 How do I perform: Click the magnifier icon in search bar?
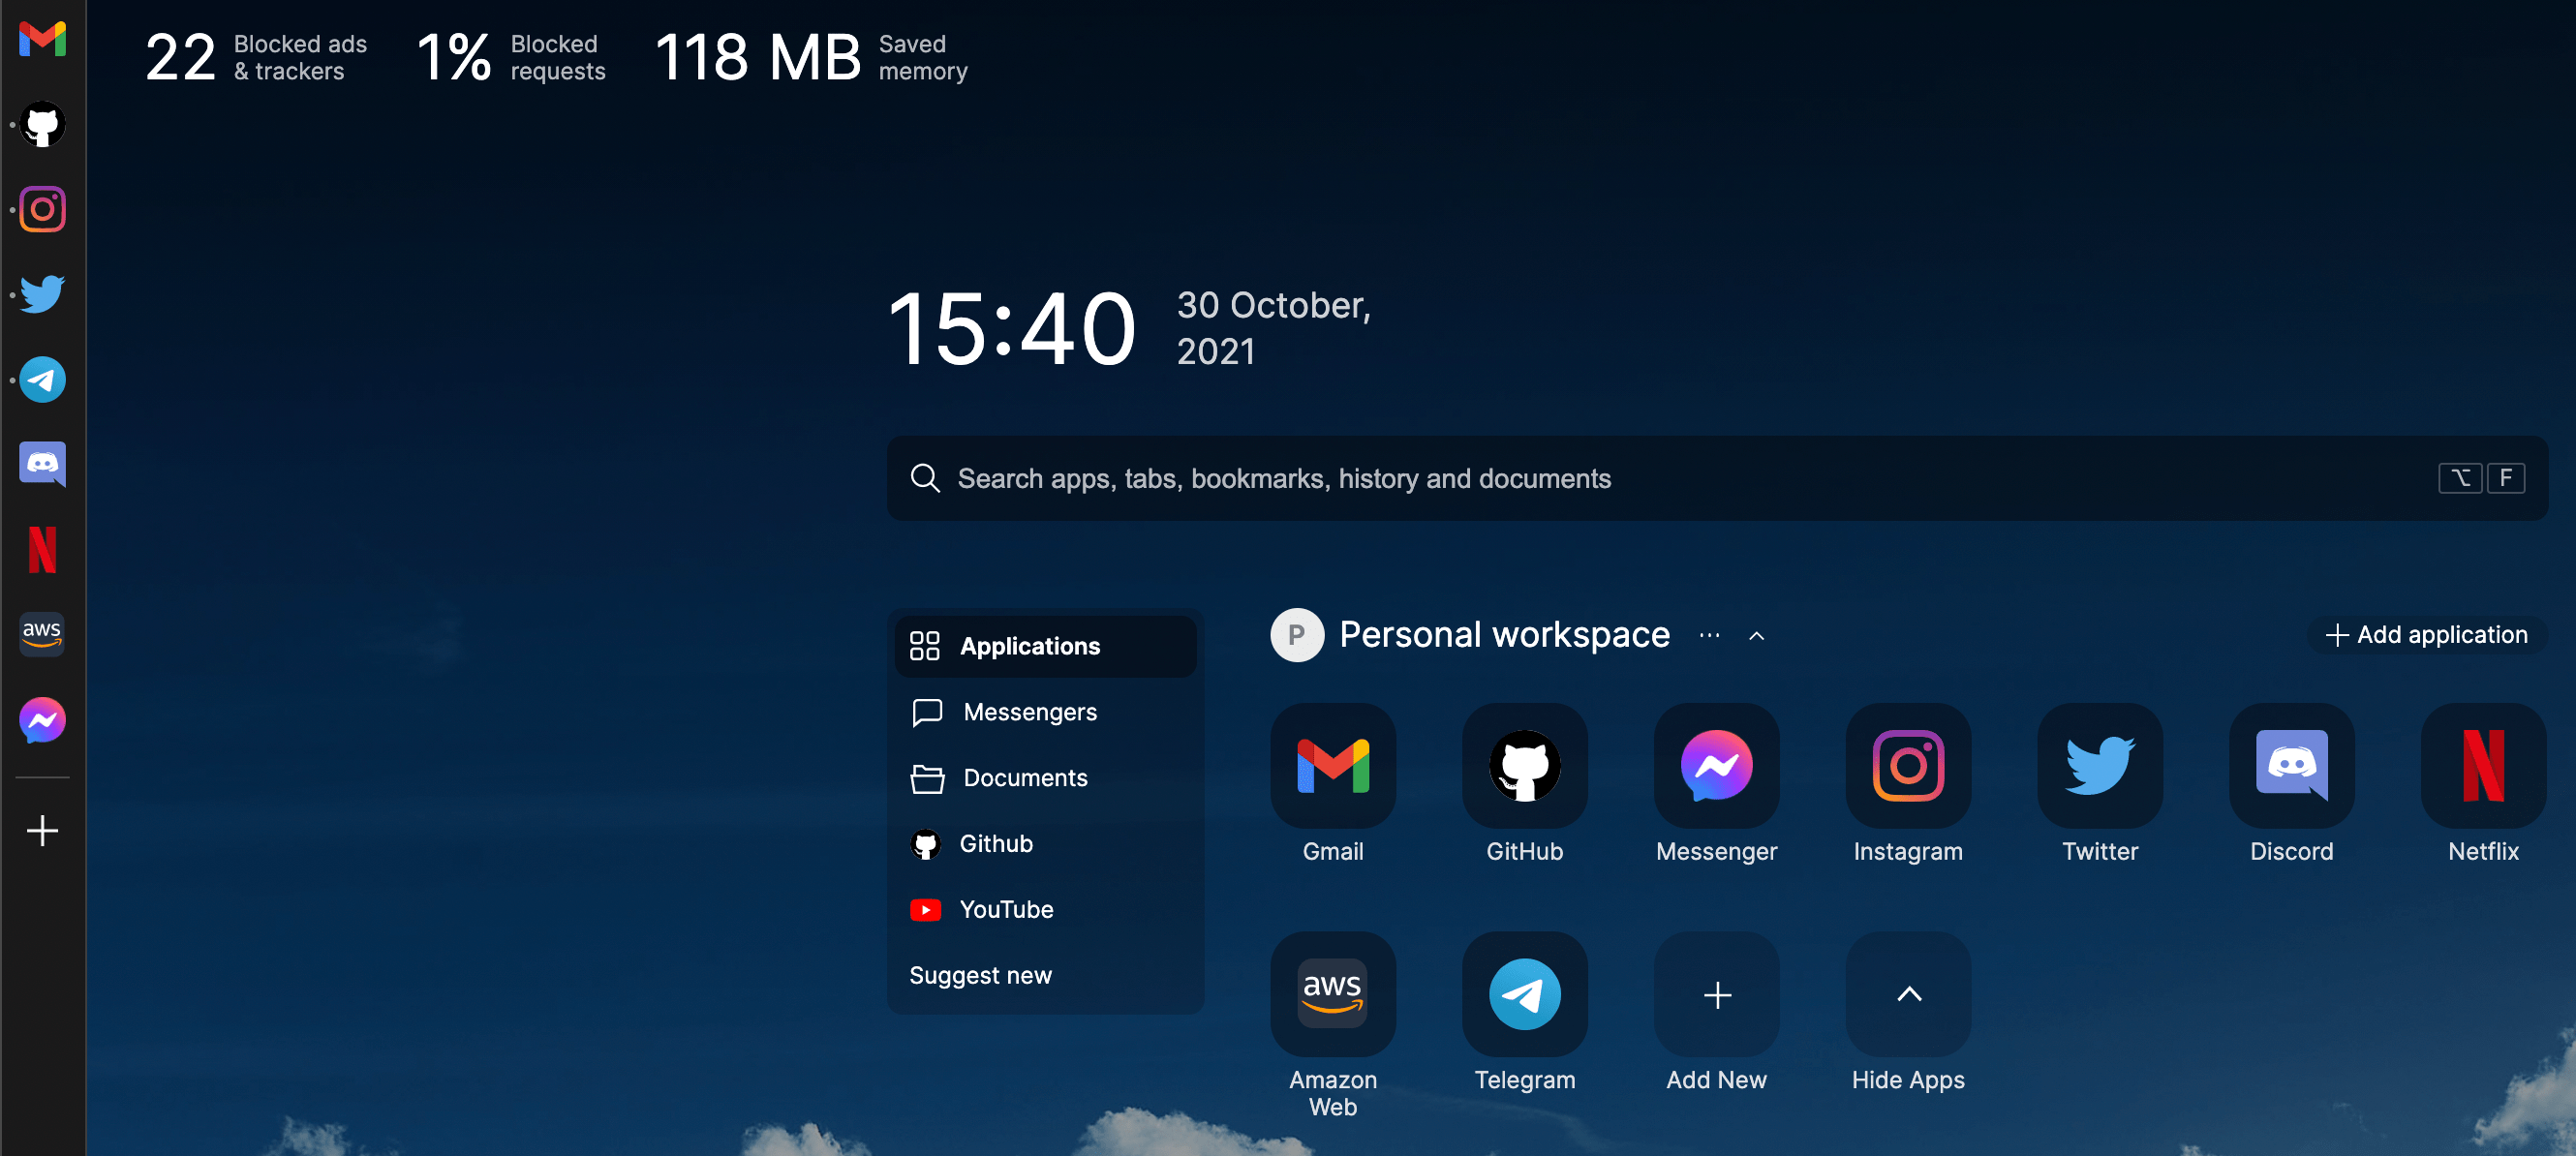[x=925, y=478]
